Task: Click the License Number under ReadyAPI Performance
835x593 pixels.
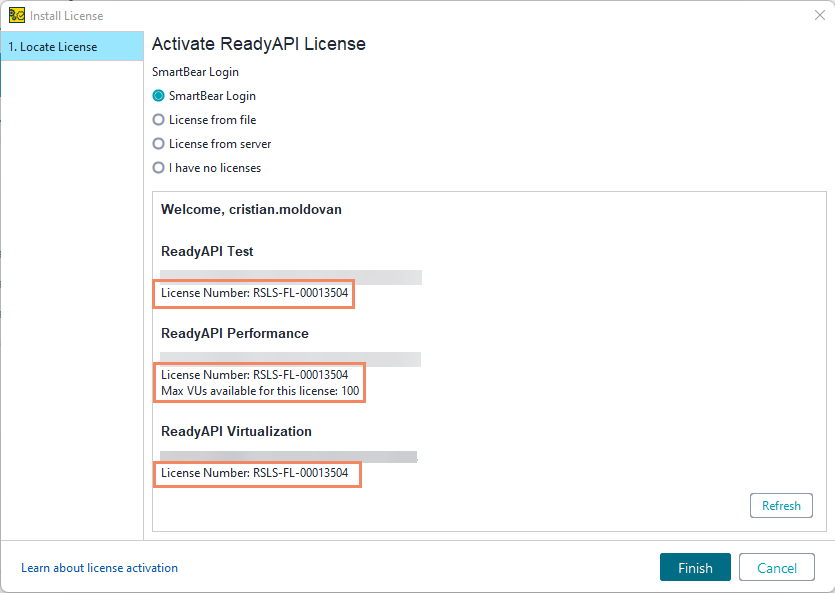Action: coord(255,375)
